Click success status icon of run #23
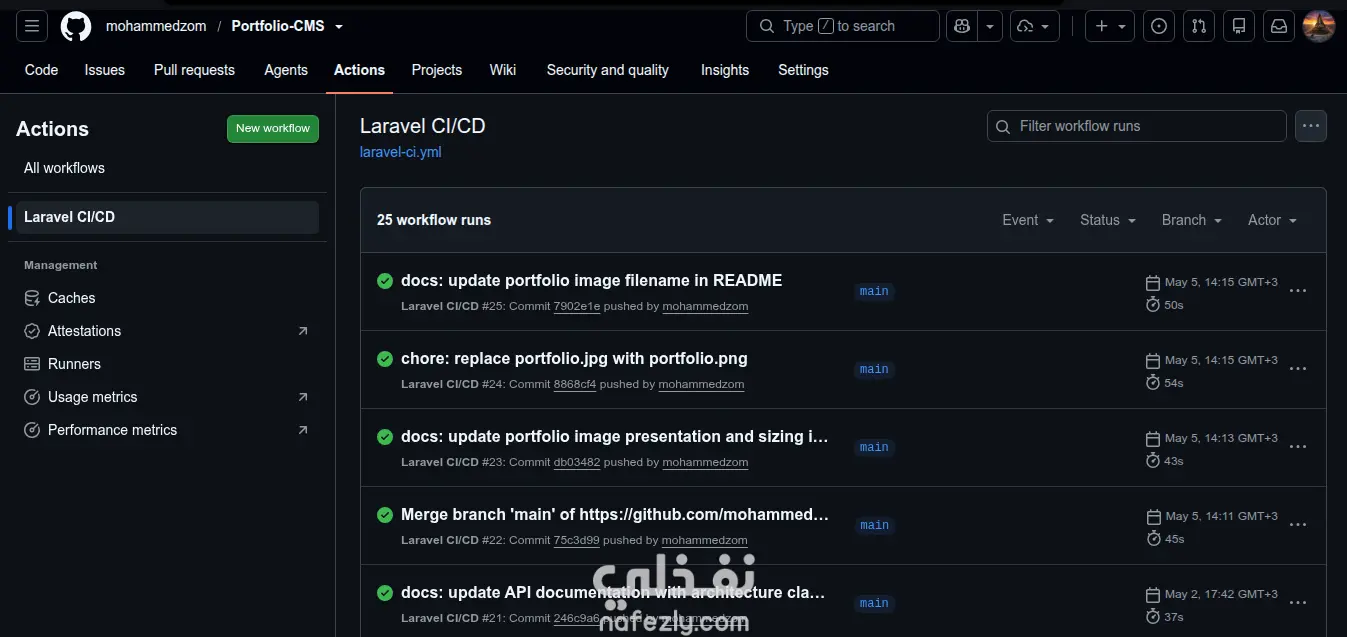 pos(385,437)
